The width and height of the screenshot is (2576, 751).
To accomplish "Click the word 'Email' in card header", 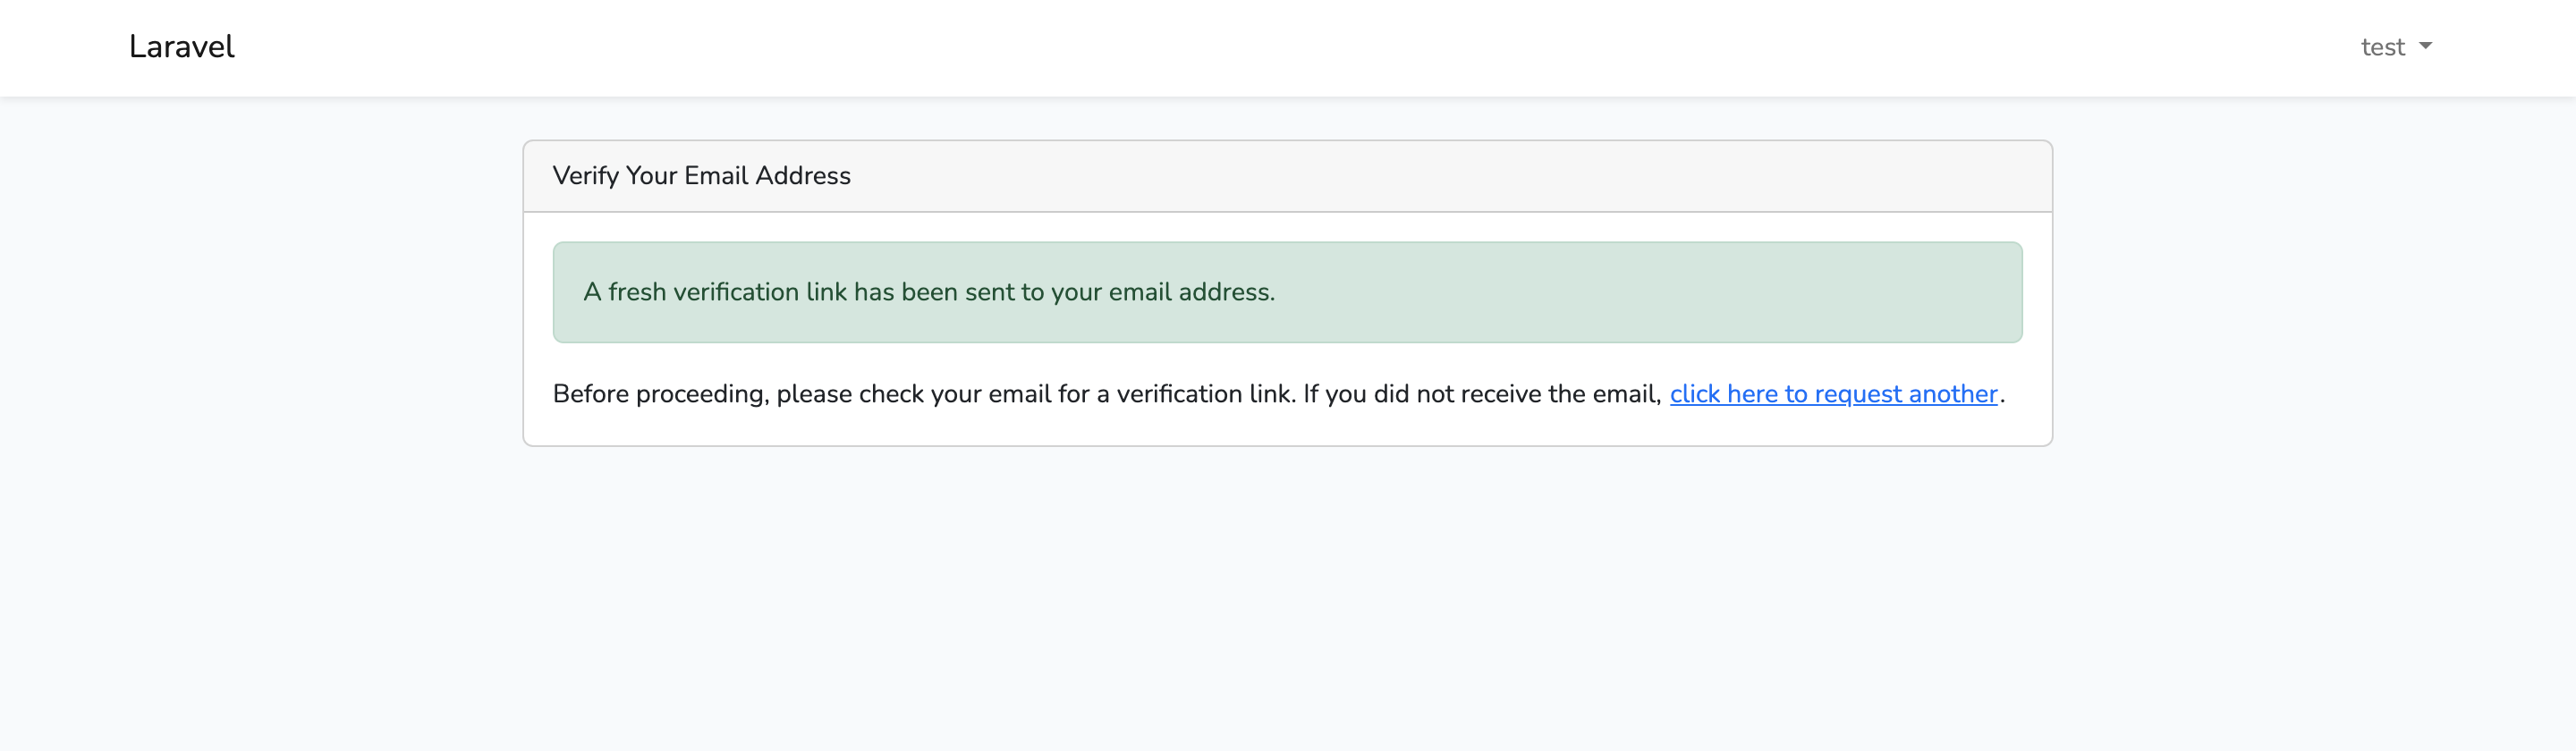I will [716, 176].
